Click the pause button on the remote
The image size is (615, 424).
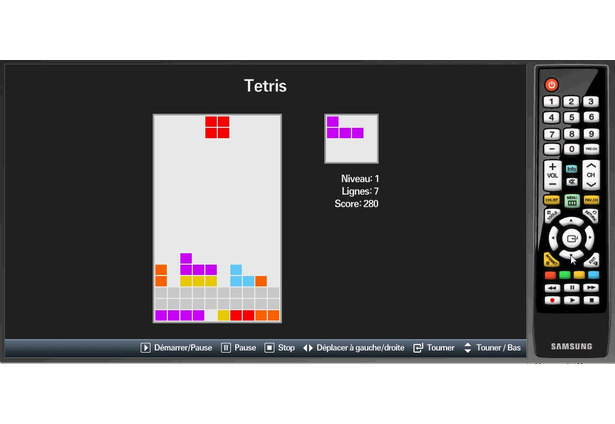click(x=572, y=288)
